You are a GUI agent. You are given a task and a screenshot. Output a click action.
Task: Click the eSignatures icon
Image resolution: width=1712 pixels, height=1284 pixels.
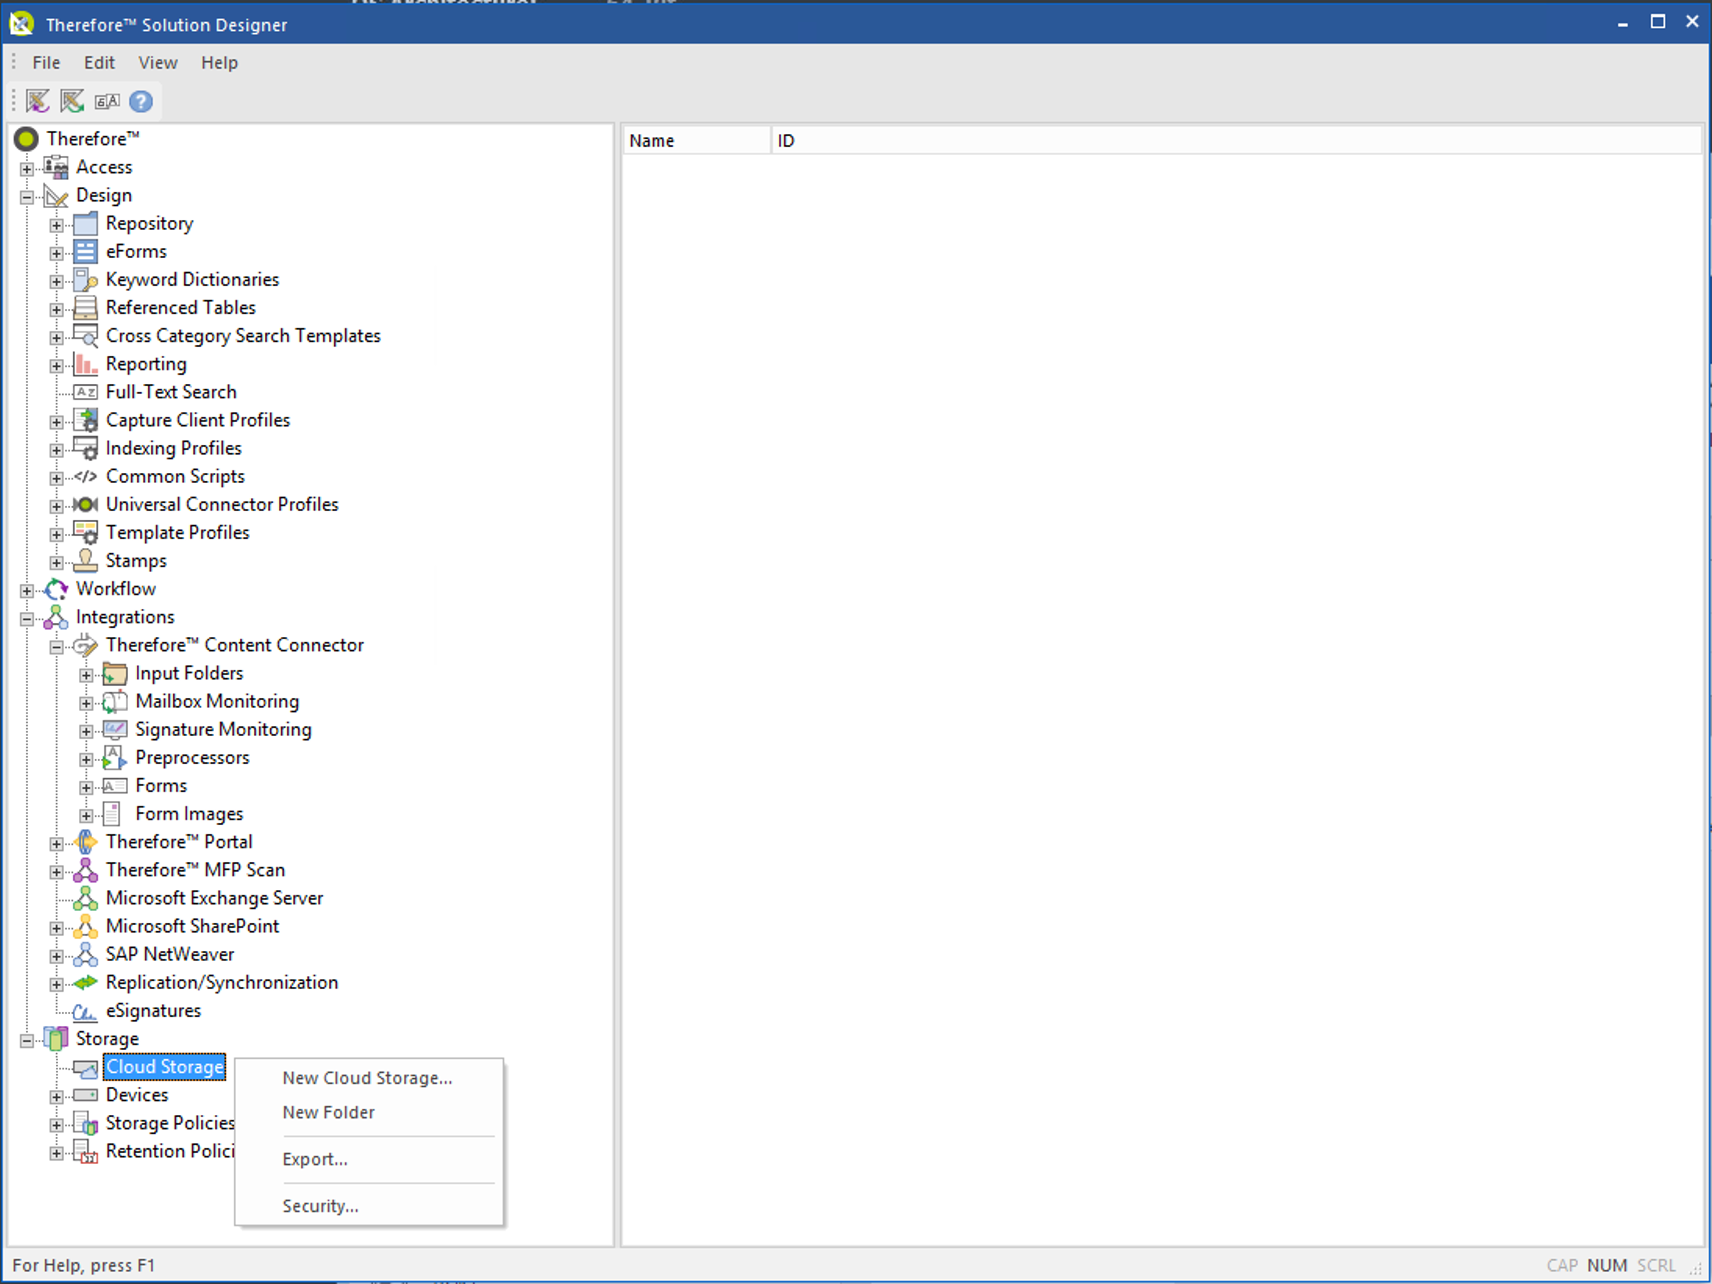85,1011
